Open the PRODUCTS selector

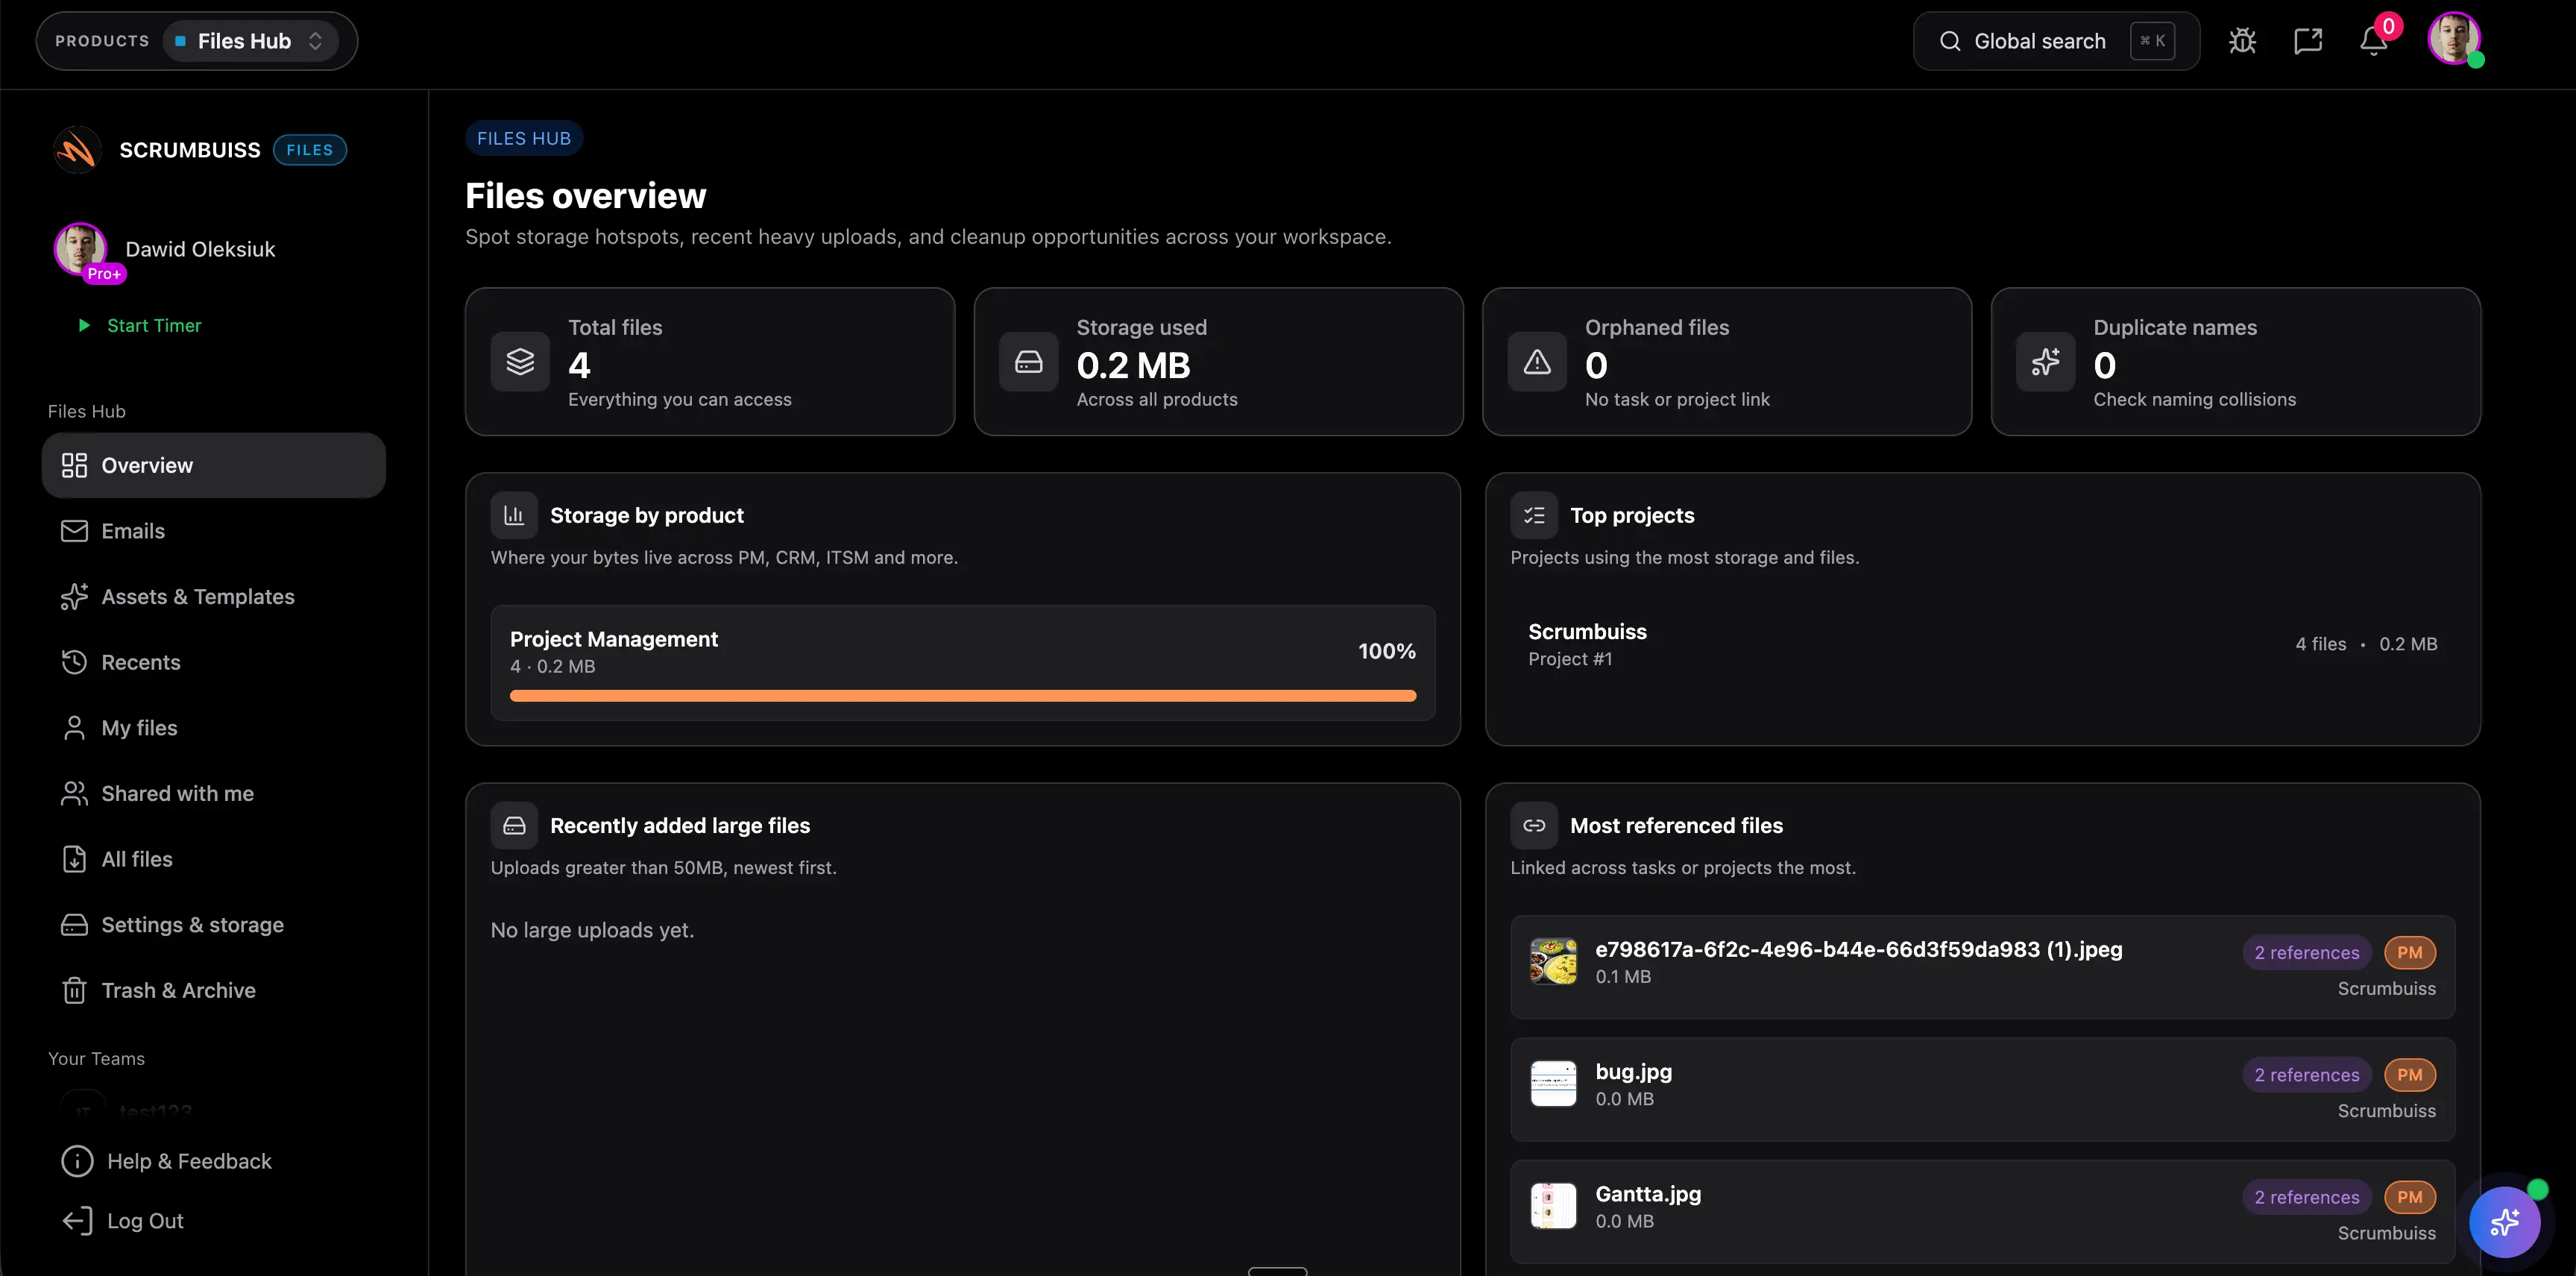point(102,41)
